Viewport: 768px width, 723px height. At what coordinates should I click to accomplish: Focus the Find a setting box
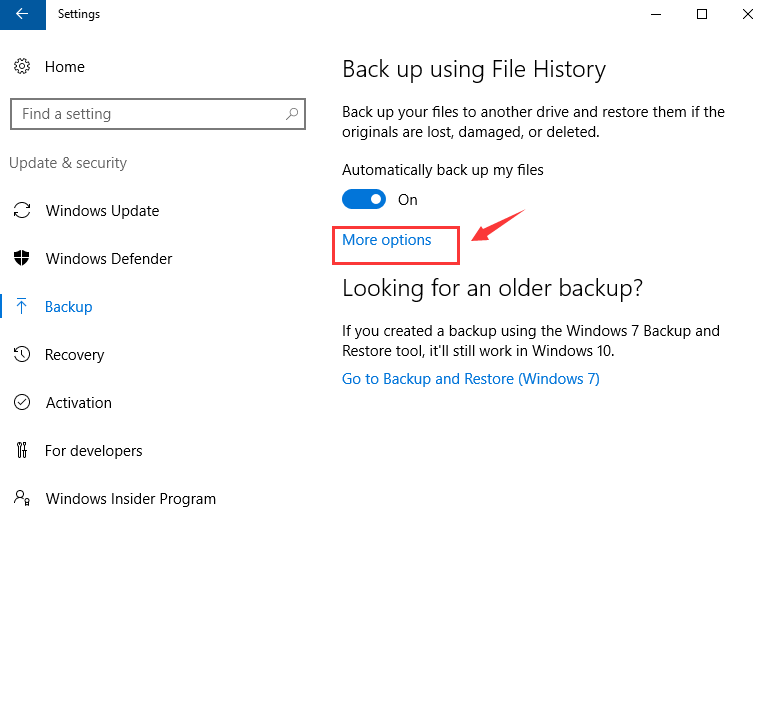coord(158,114)
